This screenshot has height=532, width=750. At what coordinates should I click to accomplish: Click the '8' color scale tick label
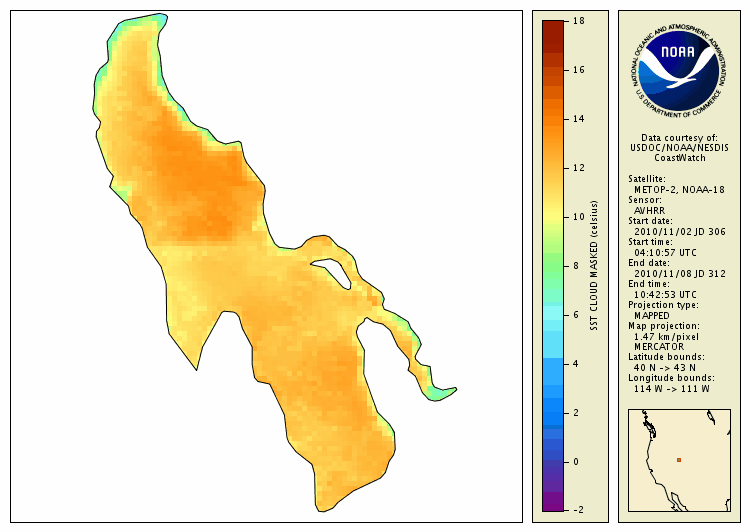576,266
